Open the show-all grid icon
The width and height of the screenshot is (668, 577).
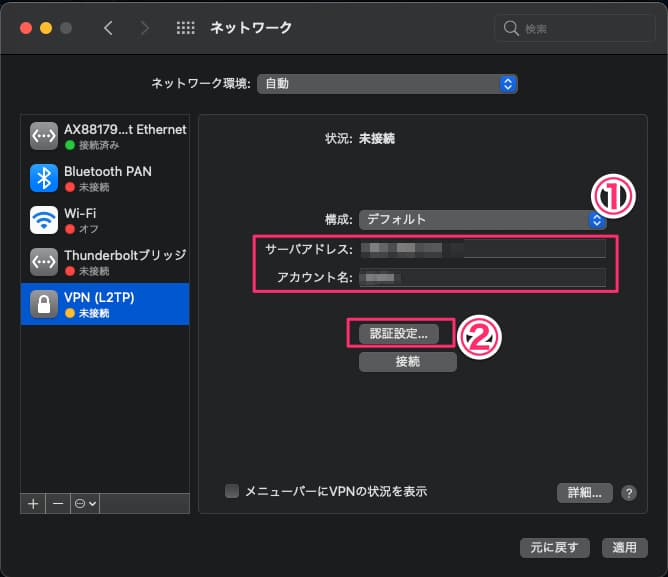click(x=185, y=28)
